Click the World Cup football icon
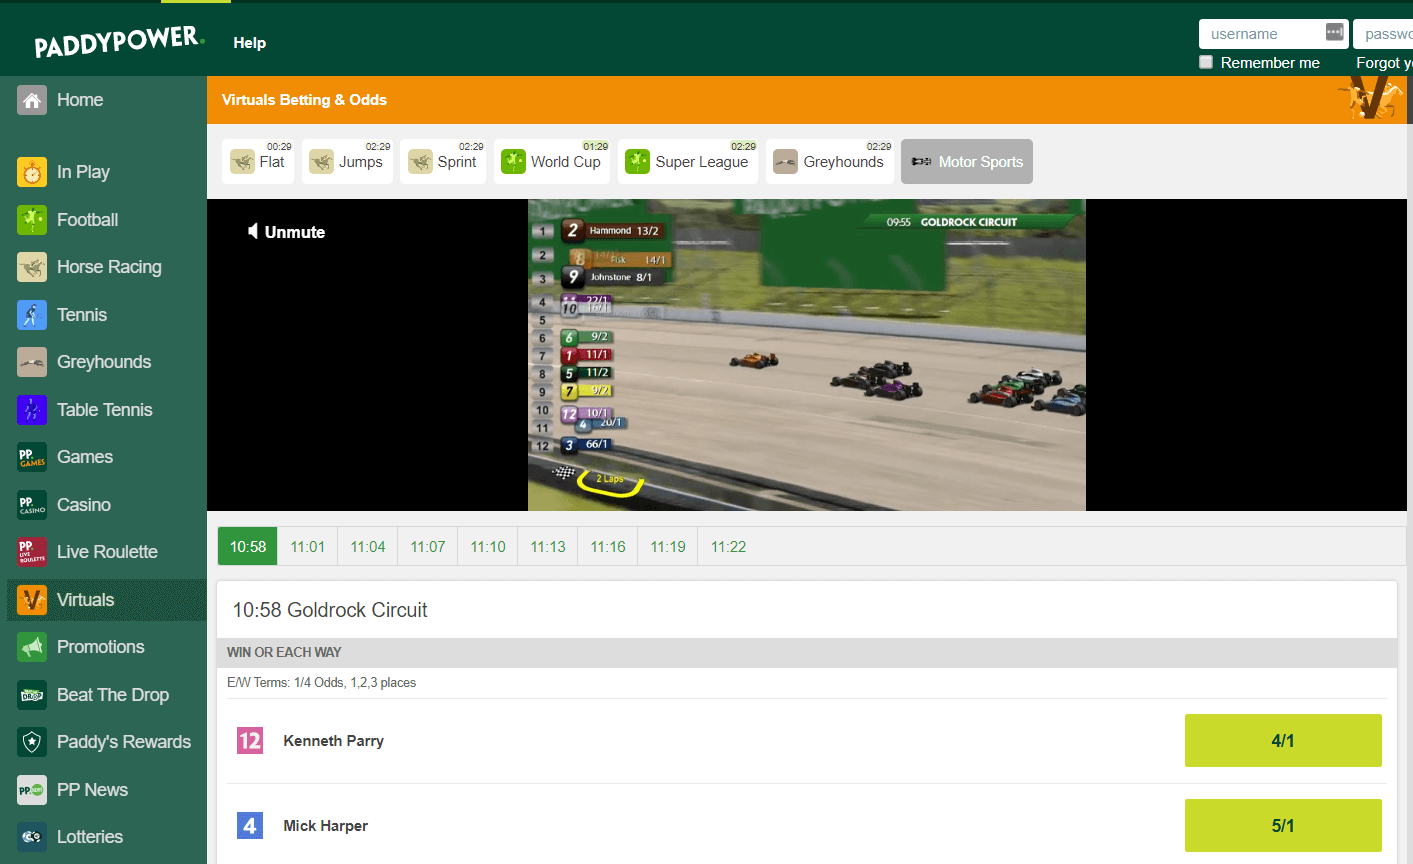 513,162
